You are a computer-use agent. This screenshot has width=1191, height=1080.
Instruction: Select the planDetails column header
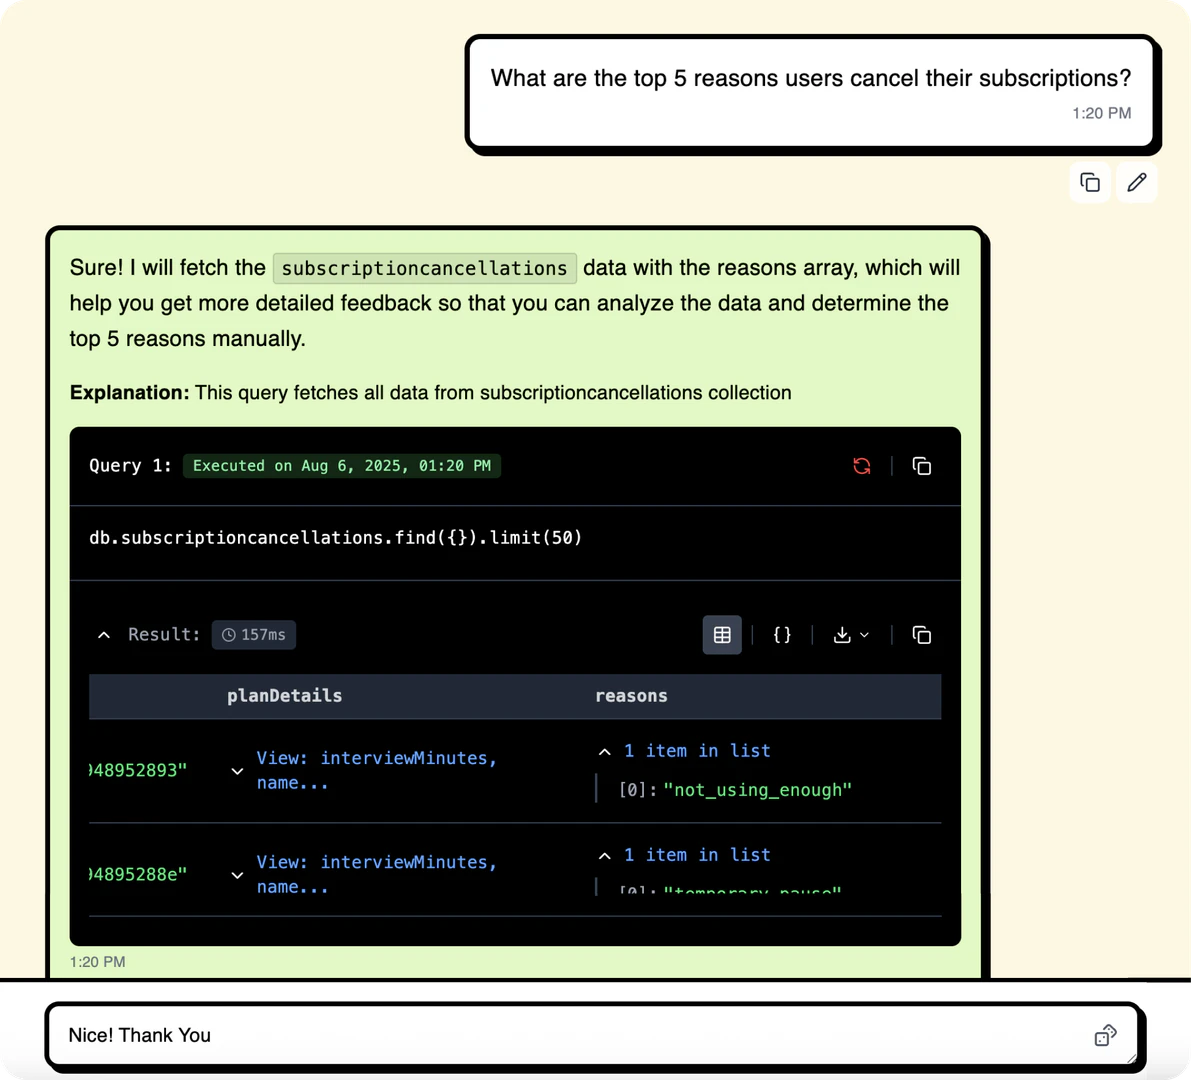click(284, 696)
